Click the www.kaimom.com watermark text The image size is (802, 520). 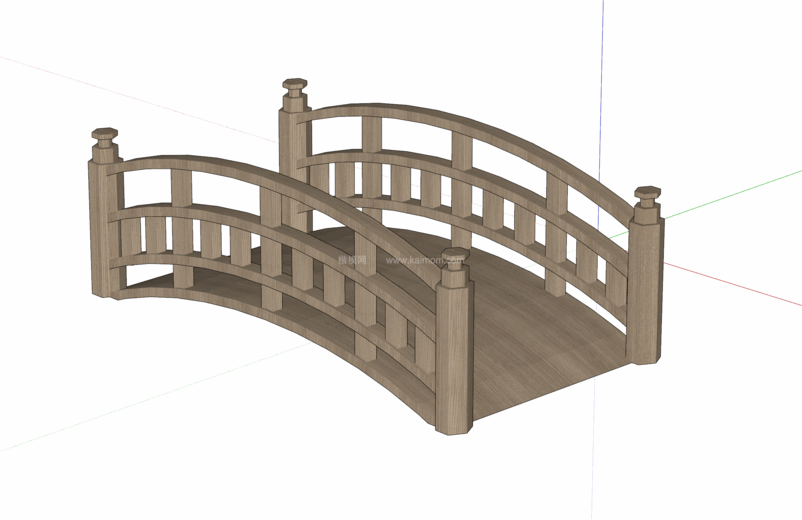[x=425, y=261]
